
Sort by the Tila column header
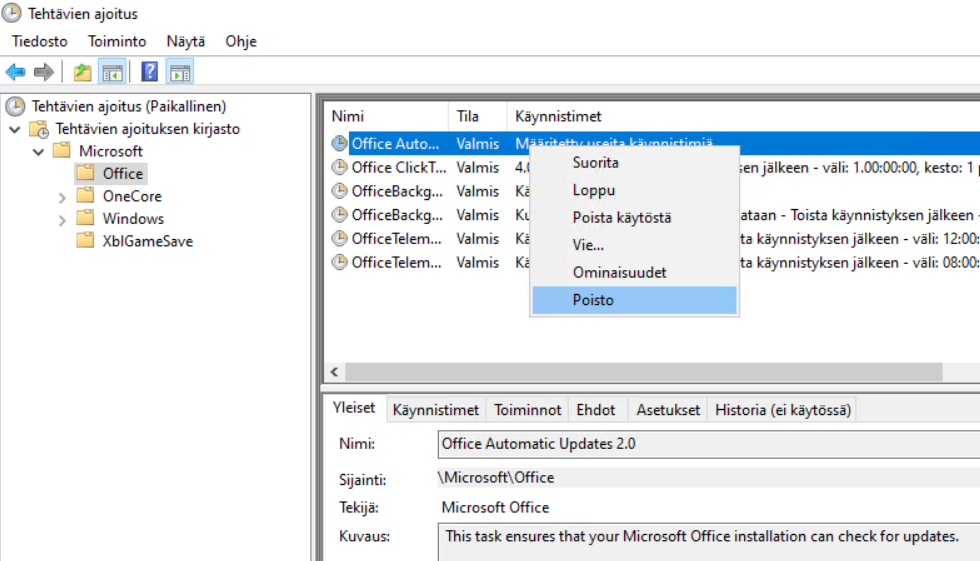click(478, 116)
